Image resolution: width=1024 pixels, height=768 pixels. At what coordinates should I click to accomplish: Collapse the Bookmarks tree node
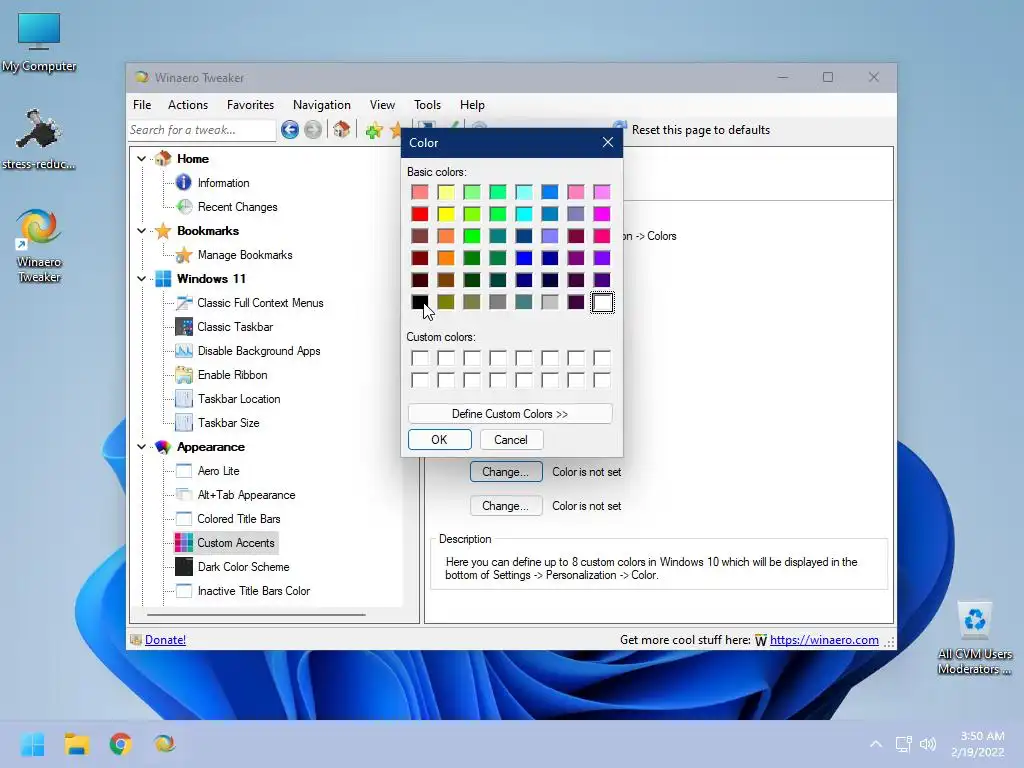point(142,231)
